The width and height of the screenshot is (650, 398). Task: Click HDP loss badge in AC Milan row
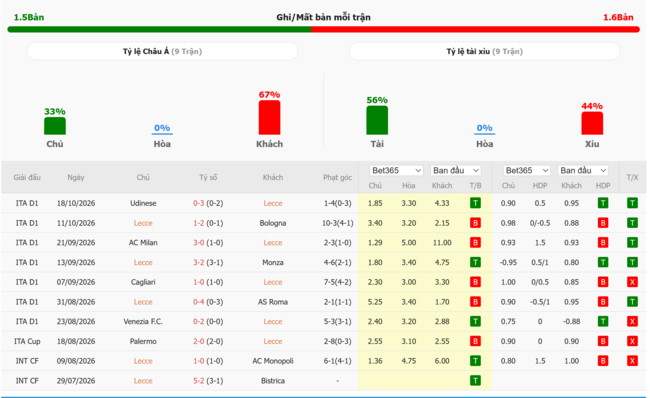click(x=603, y=243)
